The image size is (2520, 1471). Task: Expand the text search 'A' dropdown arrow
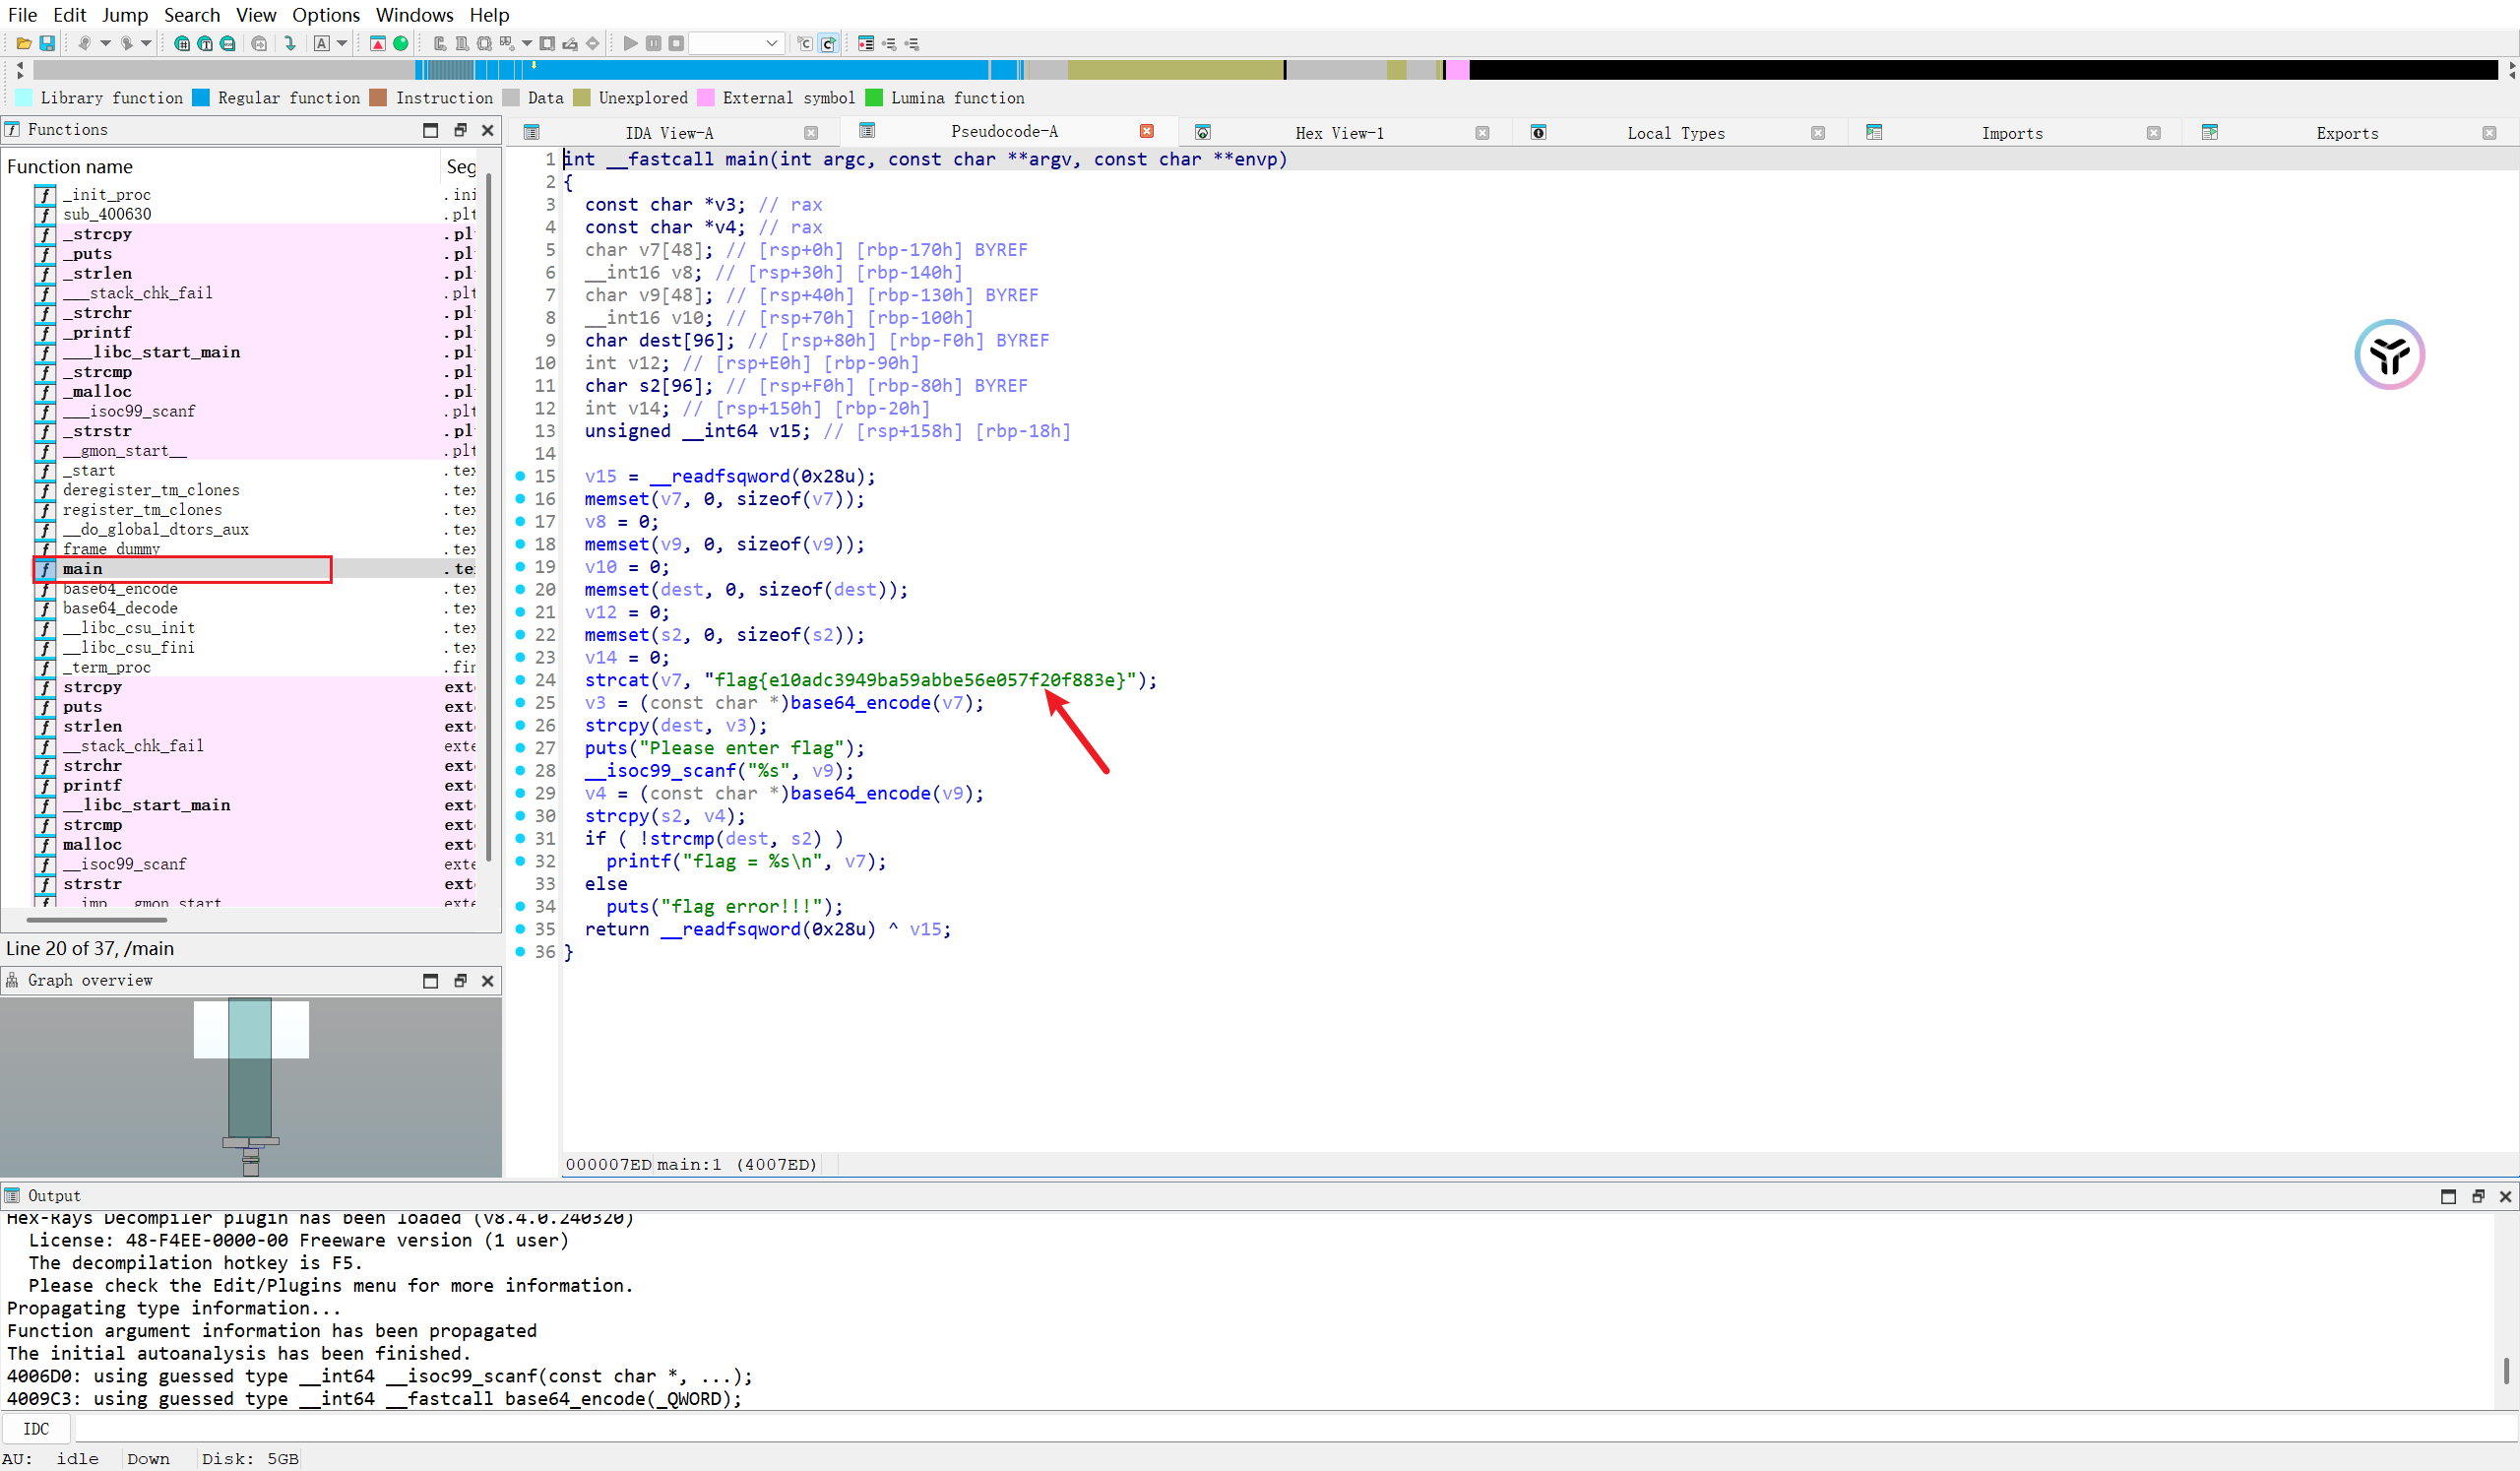click(342, 43)
